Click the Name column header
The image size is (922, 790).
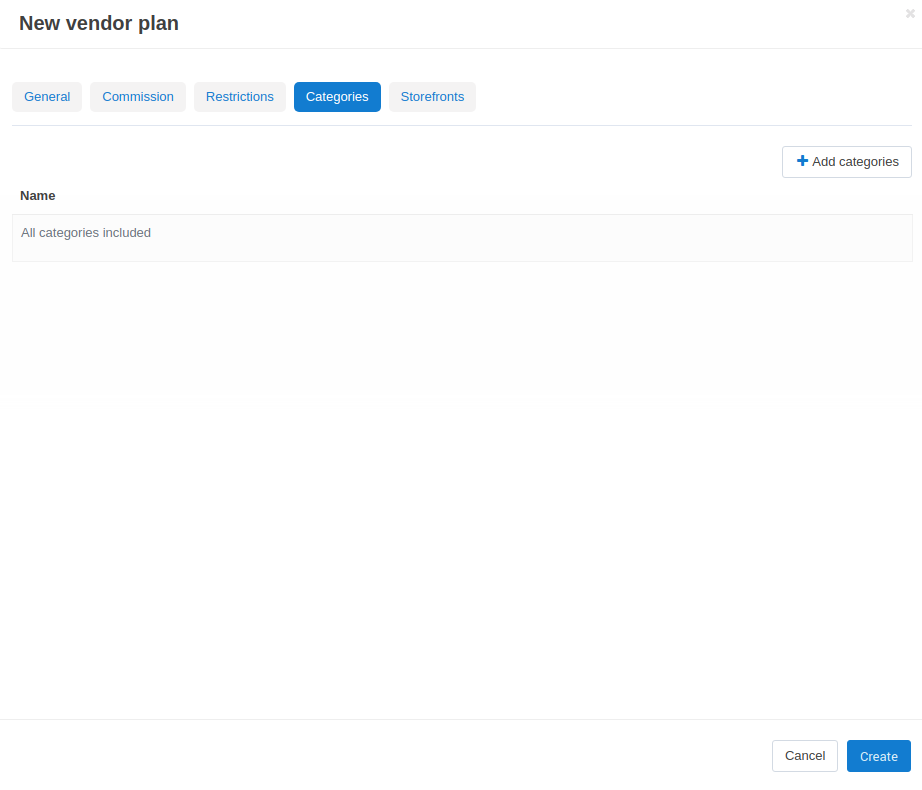point(38,196)
